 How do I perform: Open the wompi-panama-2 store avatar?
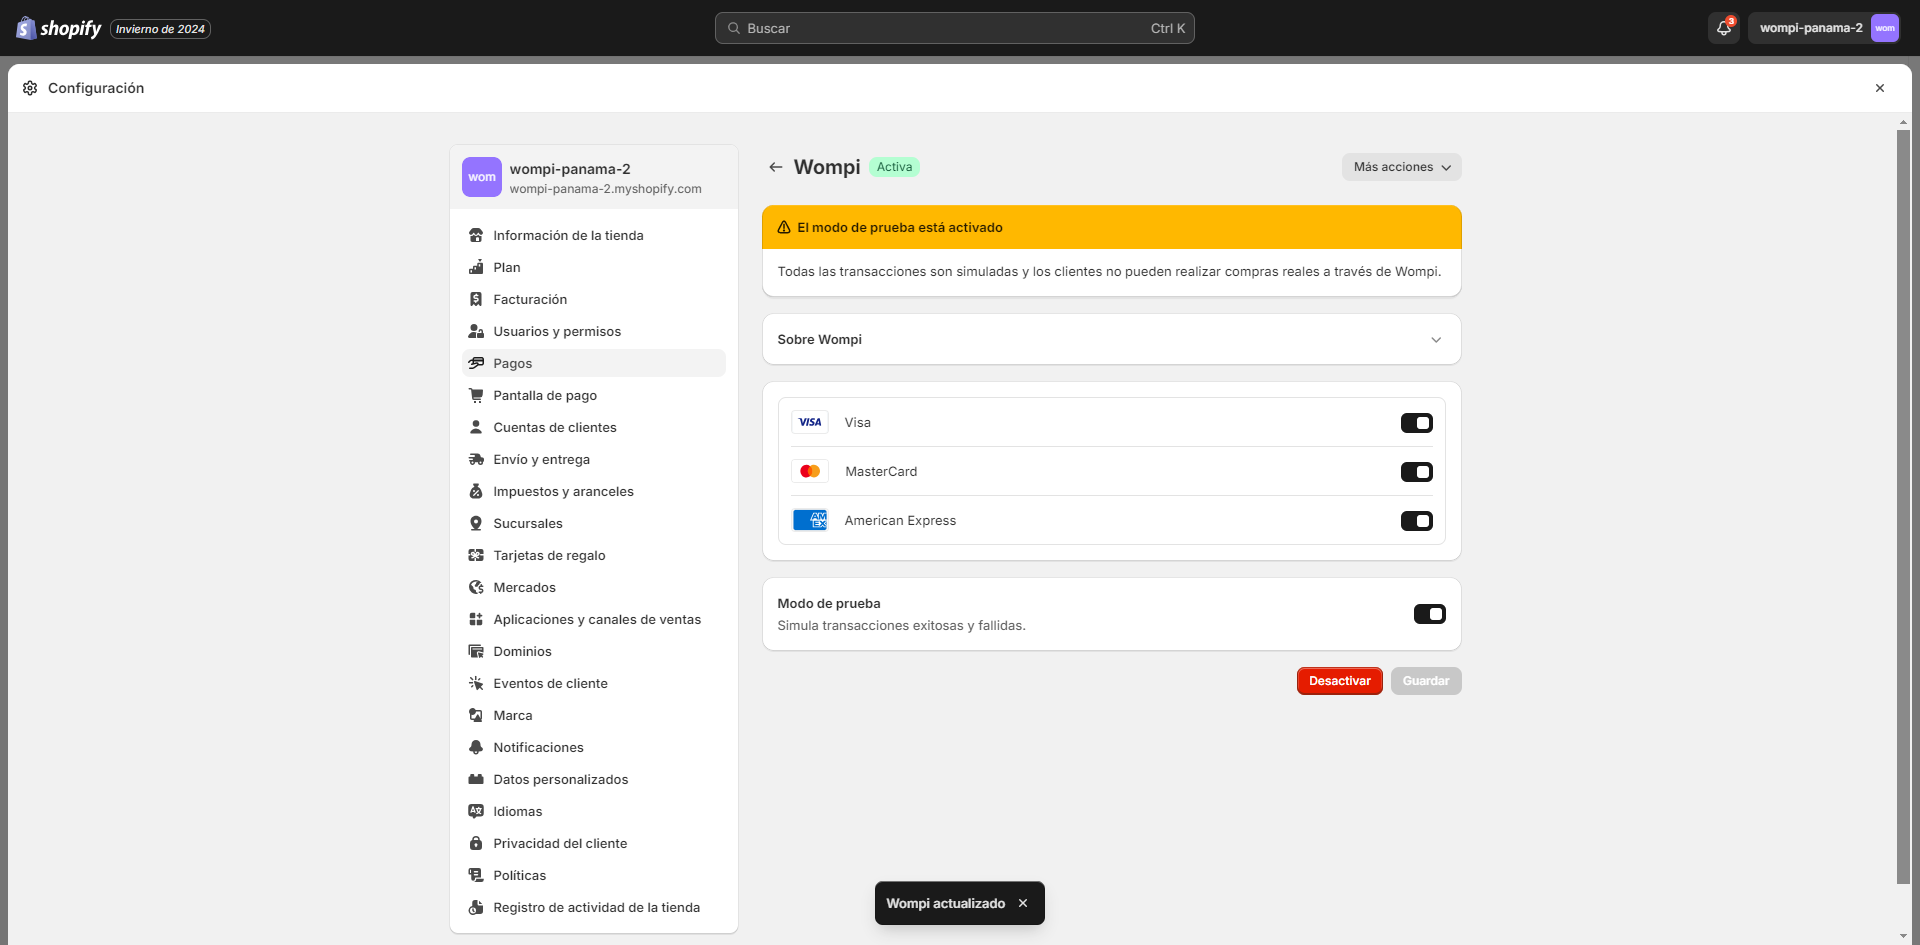click(x=1884, y=28)
